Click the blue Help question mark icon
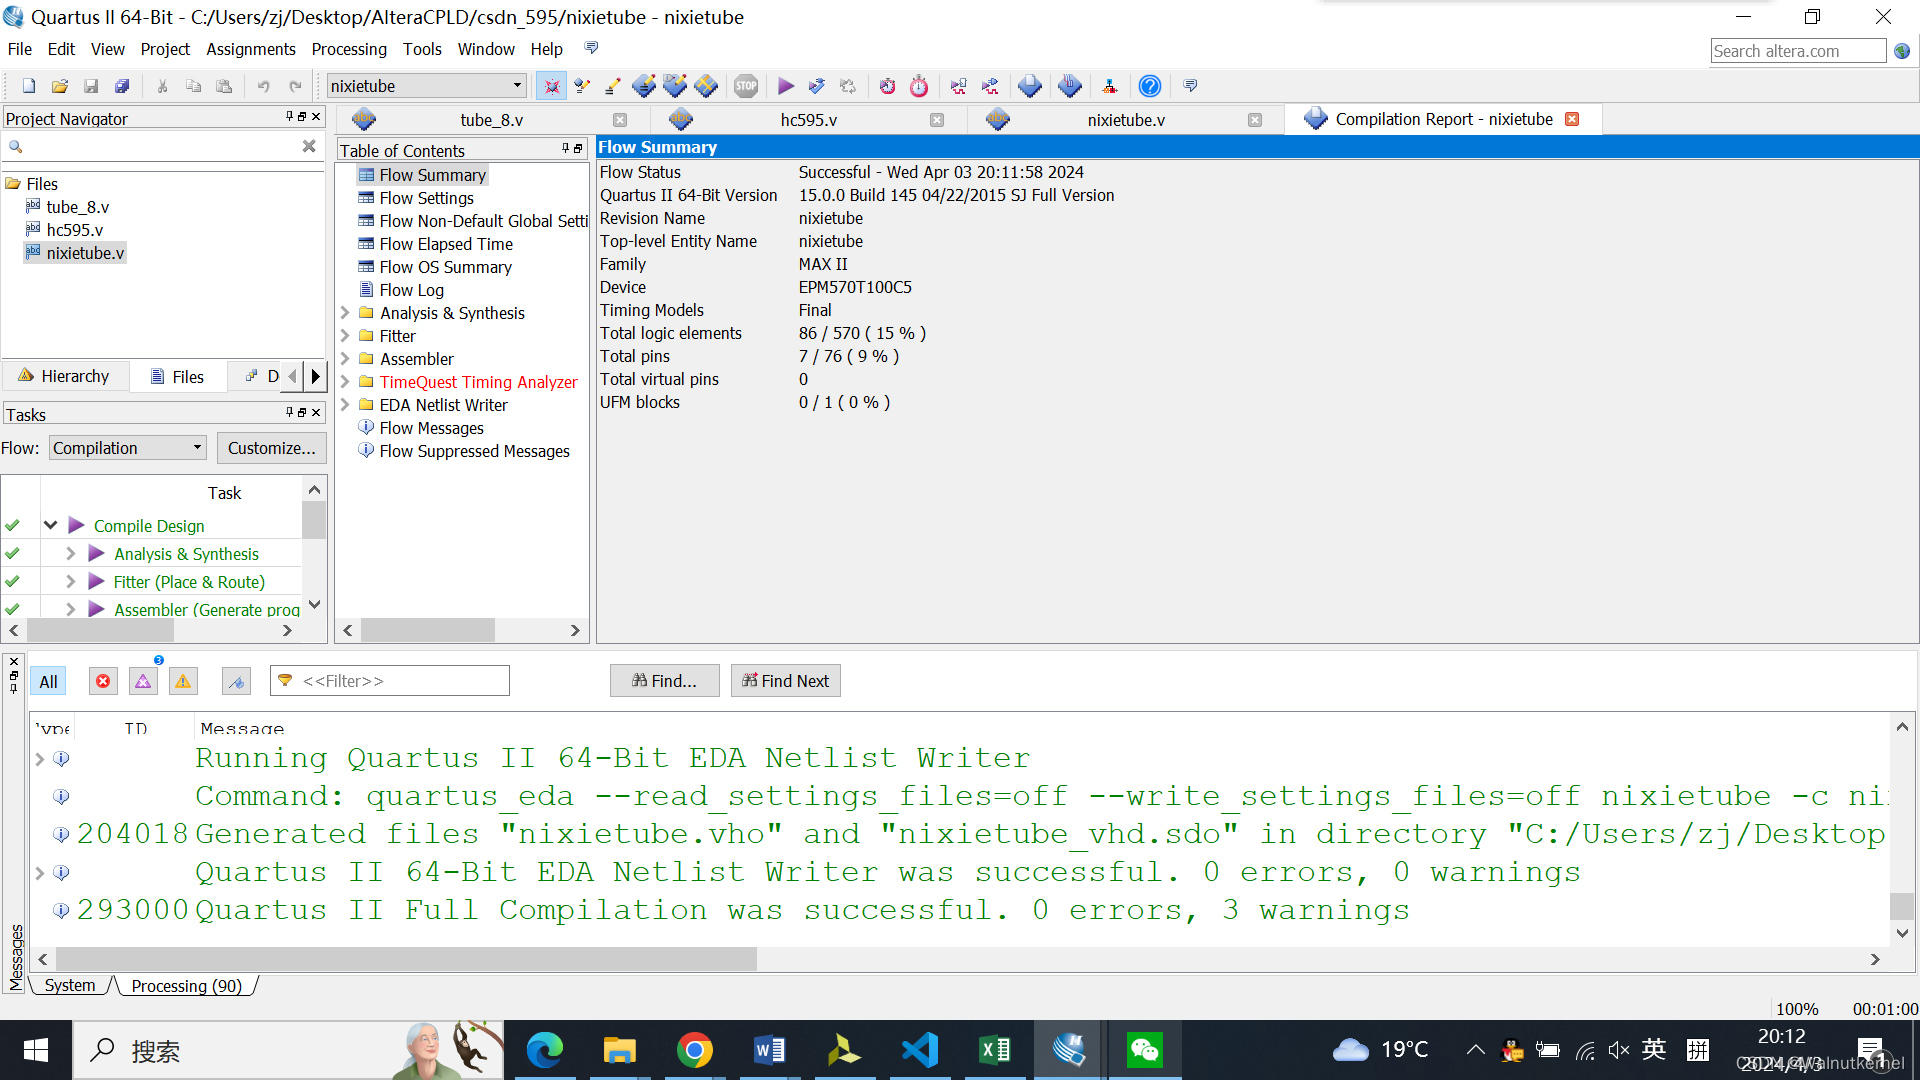Image resolution: width=1920 pixels, height=1080 pixels. click(1150, 86)
